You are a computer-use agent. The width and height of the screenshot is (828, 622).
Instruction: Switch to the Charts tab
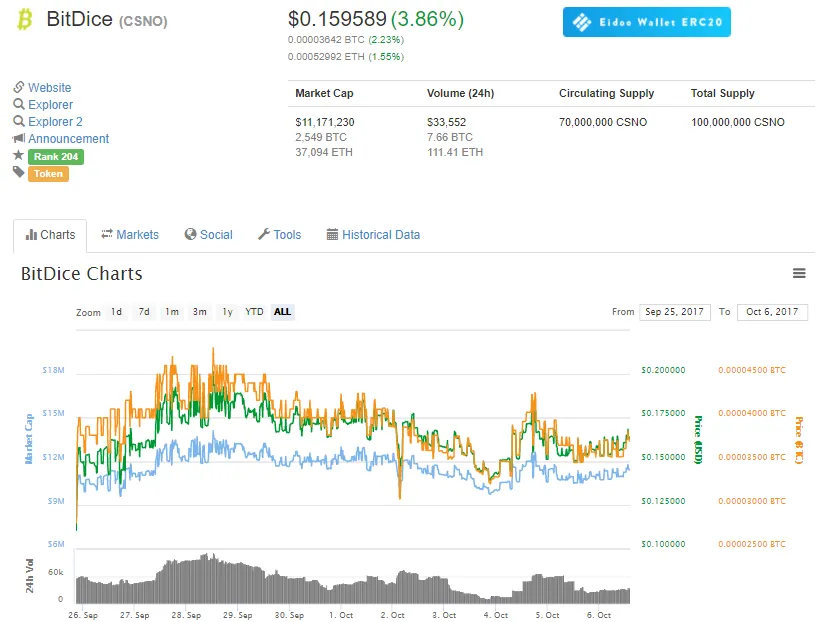(x=50, y=235)
